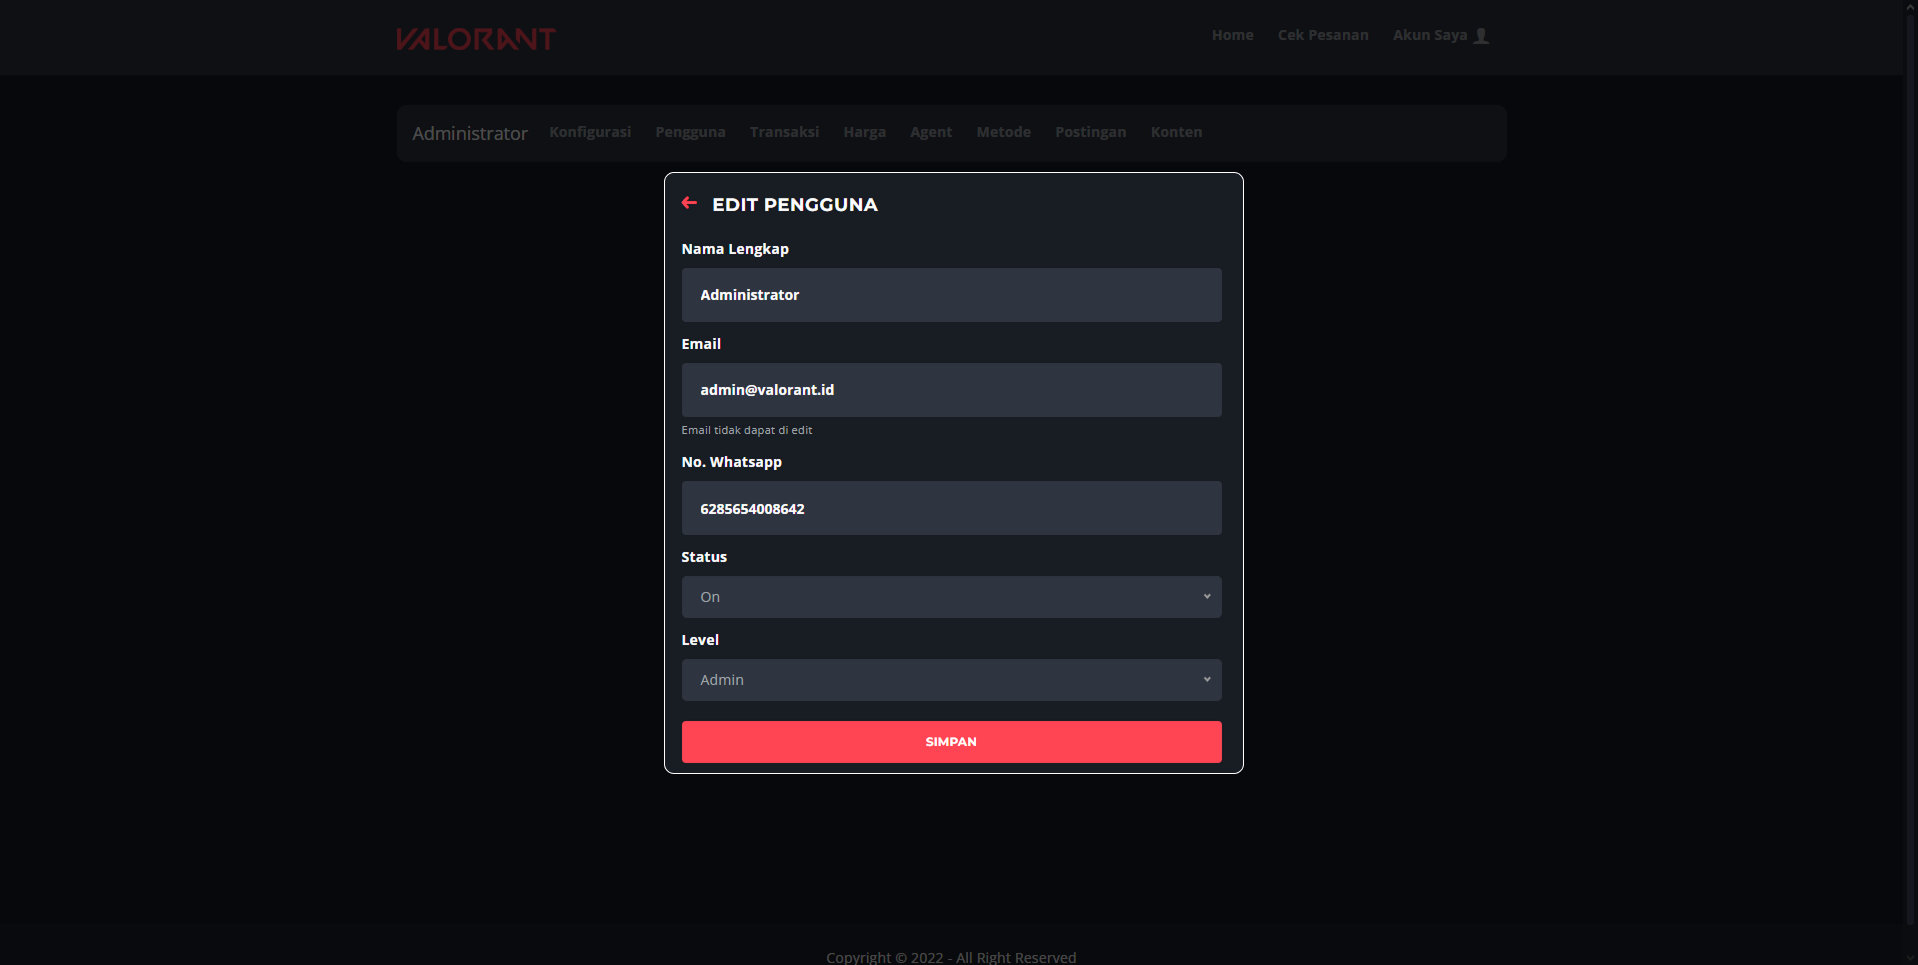This screenshot has height=965, width=1918.
Task: Focus the Nama Lengkap input field
Action: [951, 295]
